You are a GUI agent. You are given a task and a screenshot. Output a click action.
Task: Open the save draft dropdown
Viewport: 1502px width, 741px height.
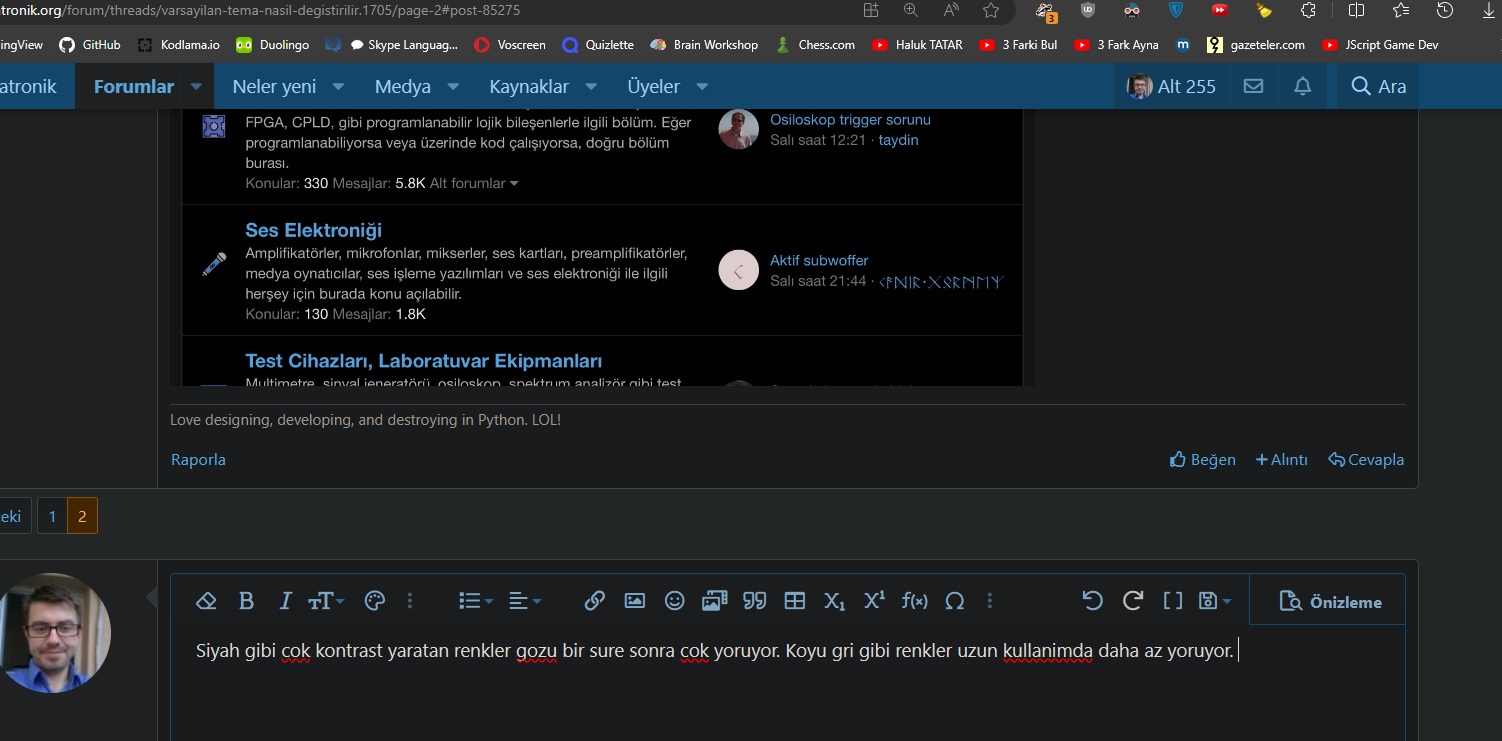point(1215,601)
